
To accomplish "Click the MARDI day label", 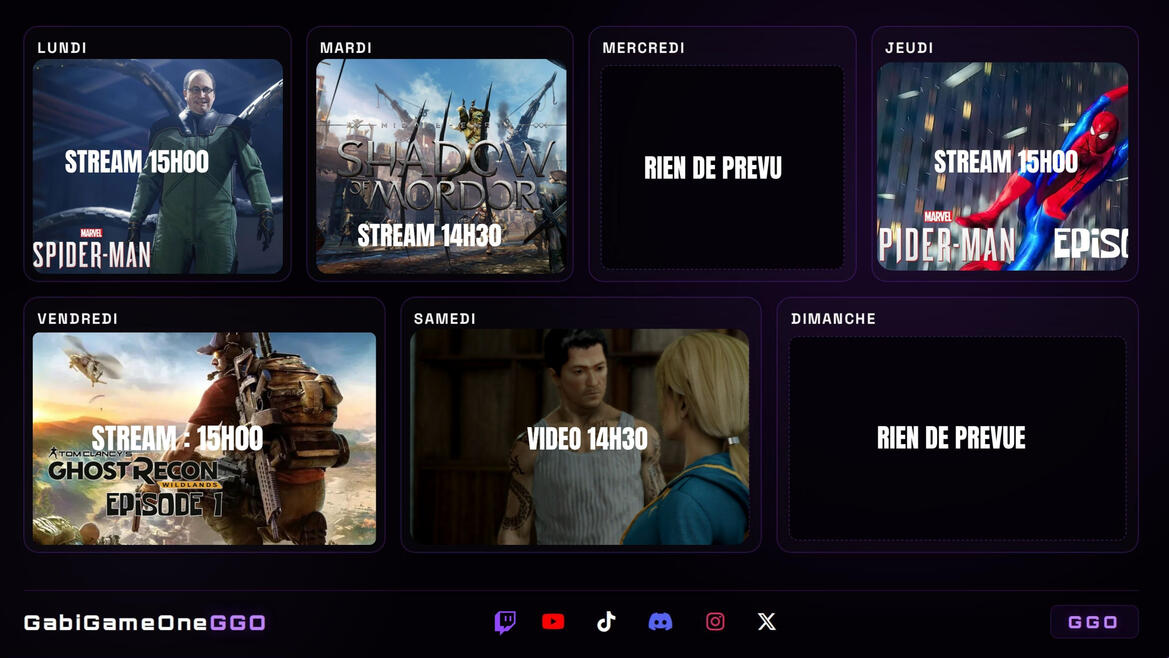I will click(x=346, y=48).
